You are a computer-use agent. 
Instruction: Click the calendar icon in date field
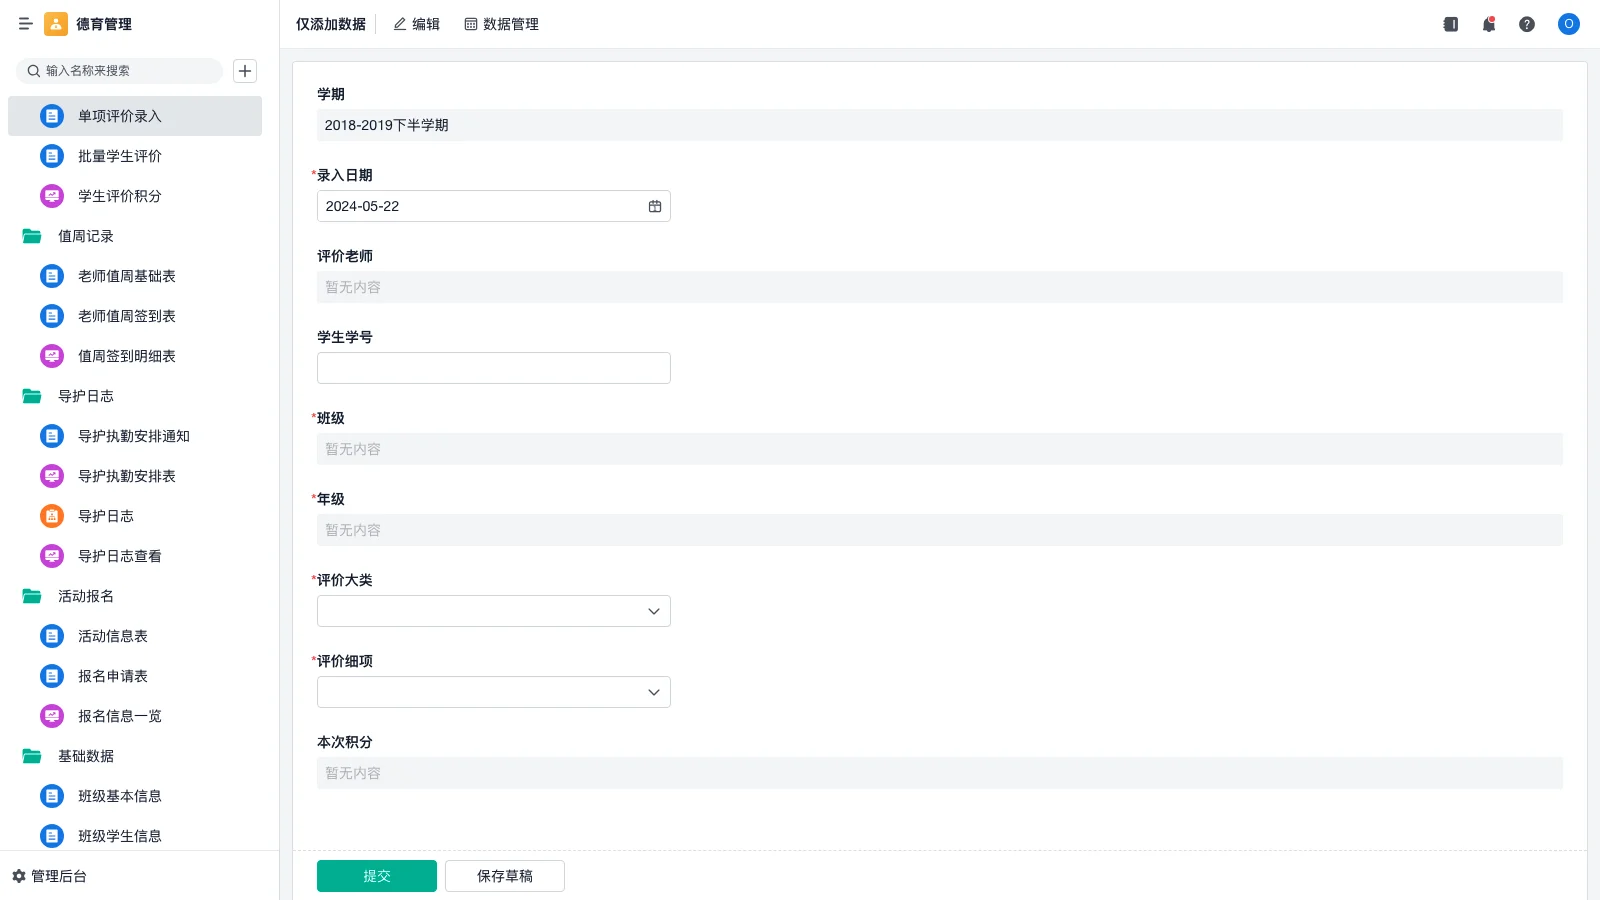655,206
